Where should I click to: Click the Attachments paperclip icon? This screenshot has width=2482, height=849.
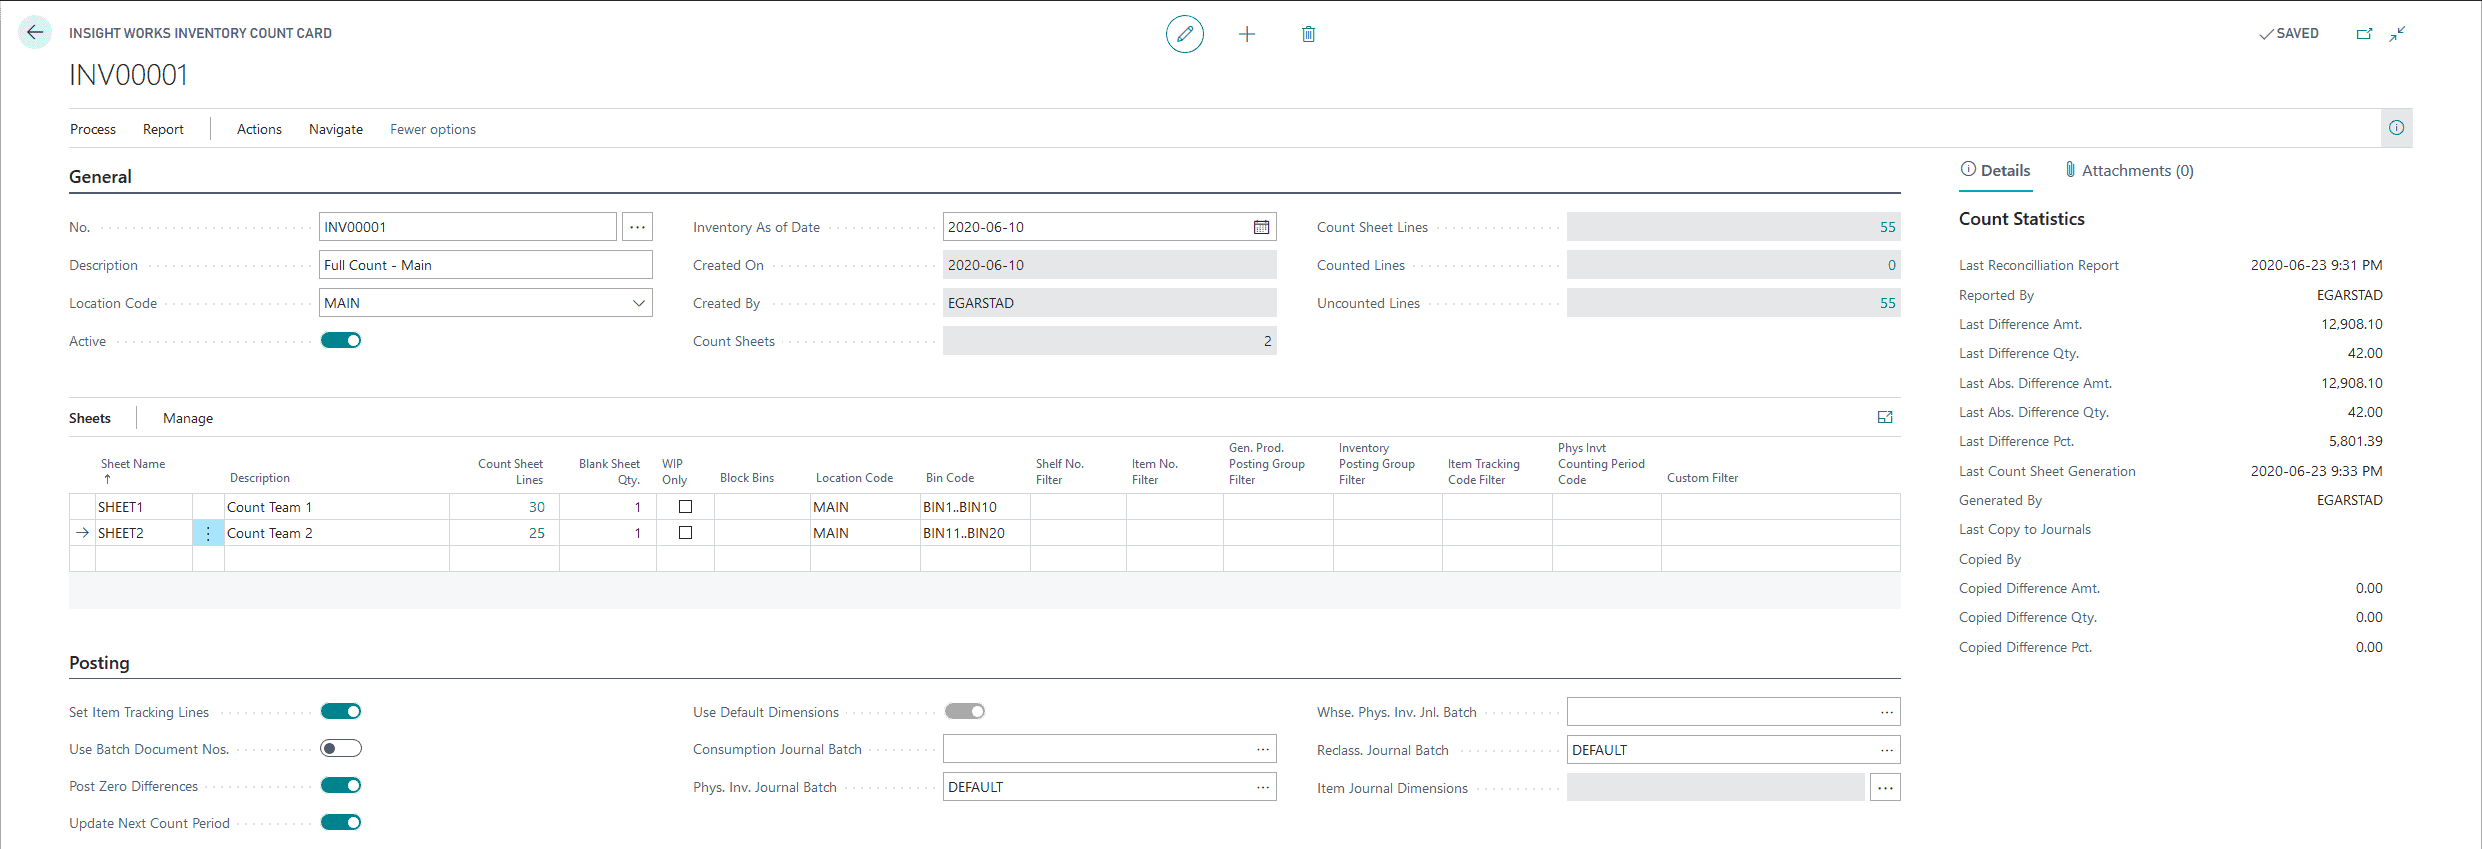point(2070,170)
